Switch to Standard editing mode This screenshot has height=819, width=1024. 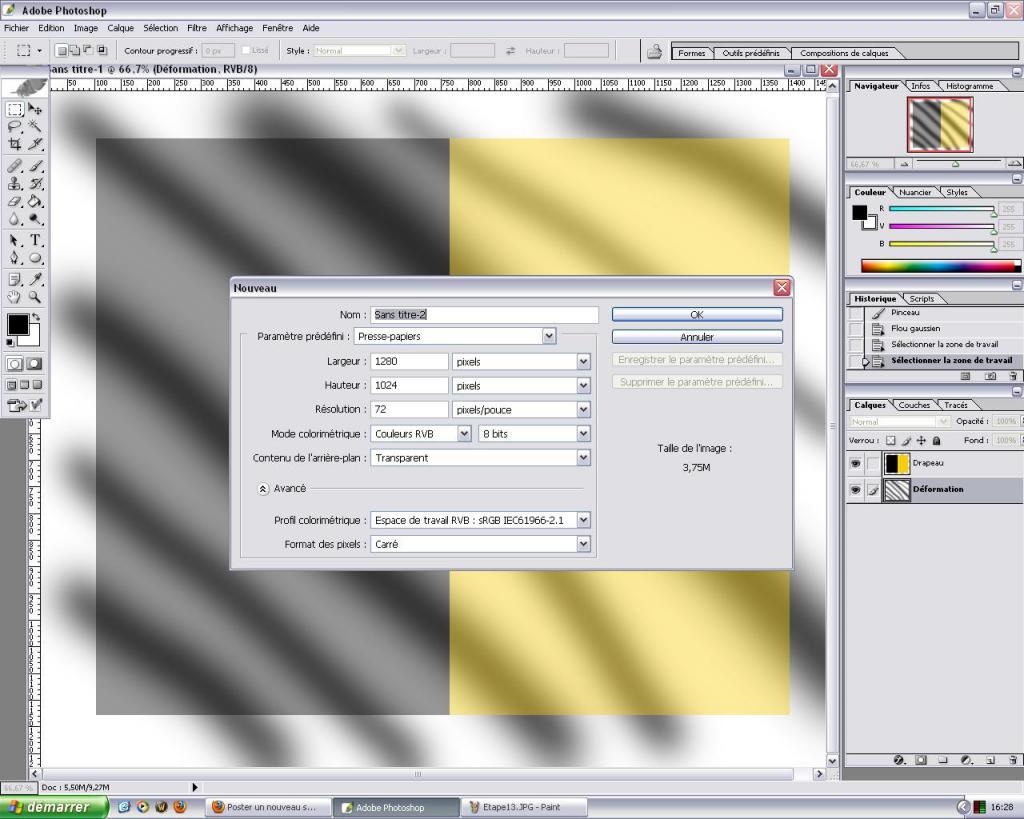(15, 364)
